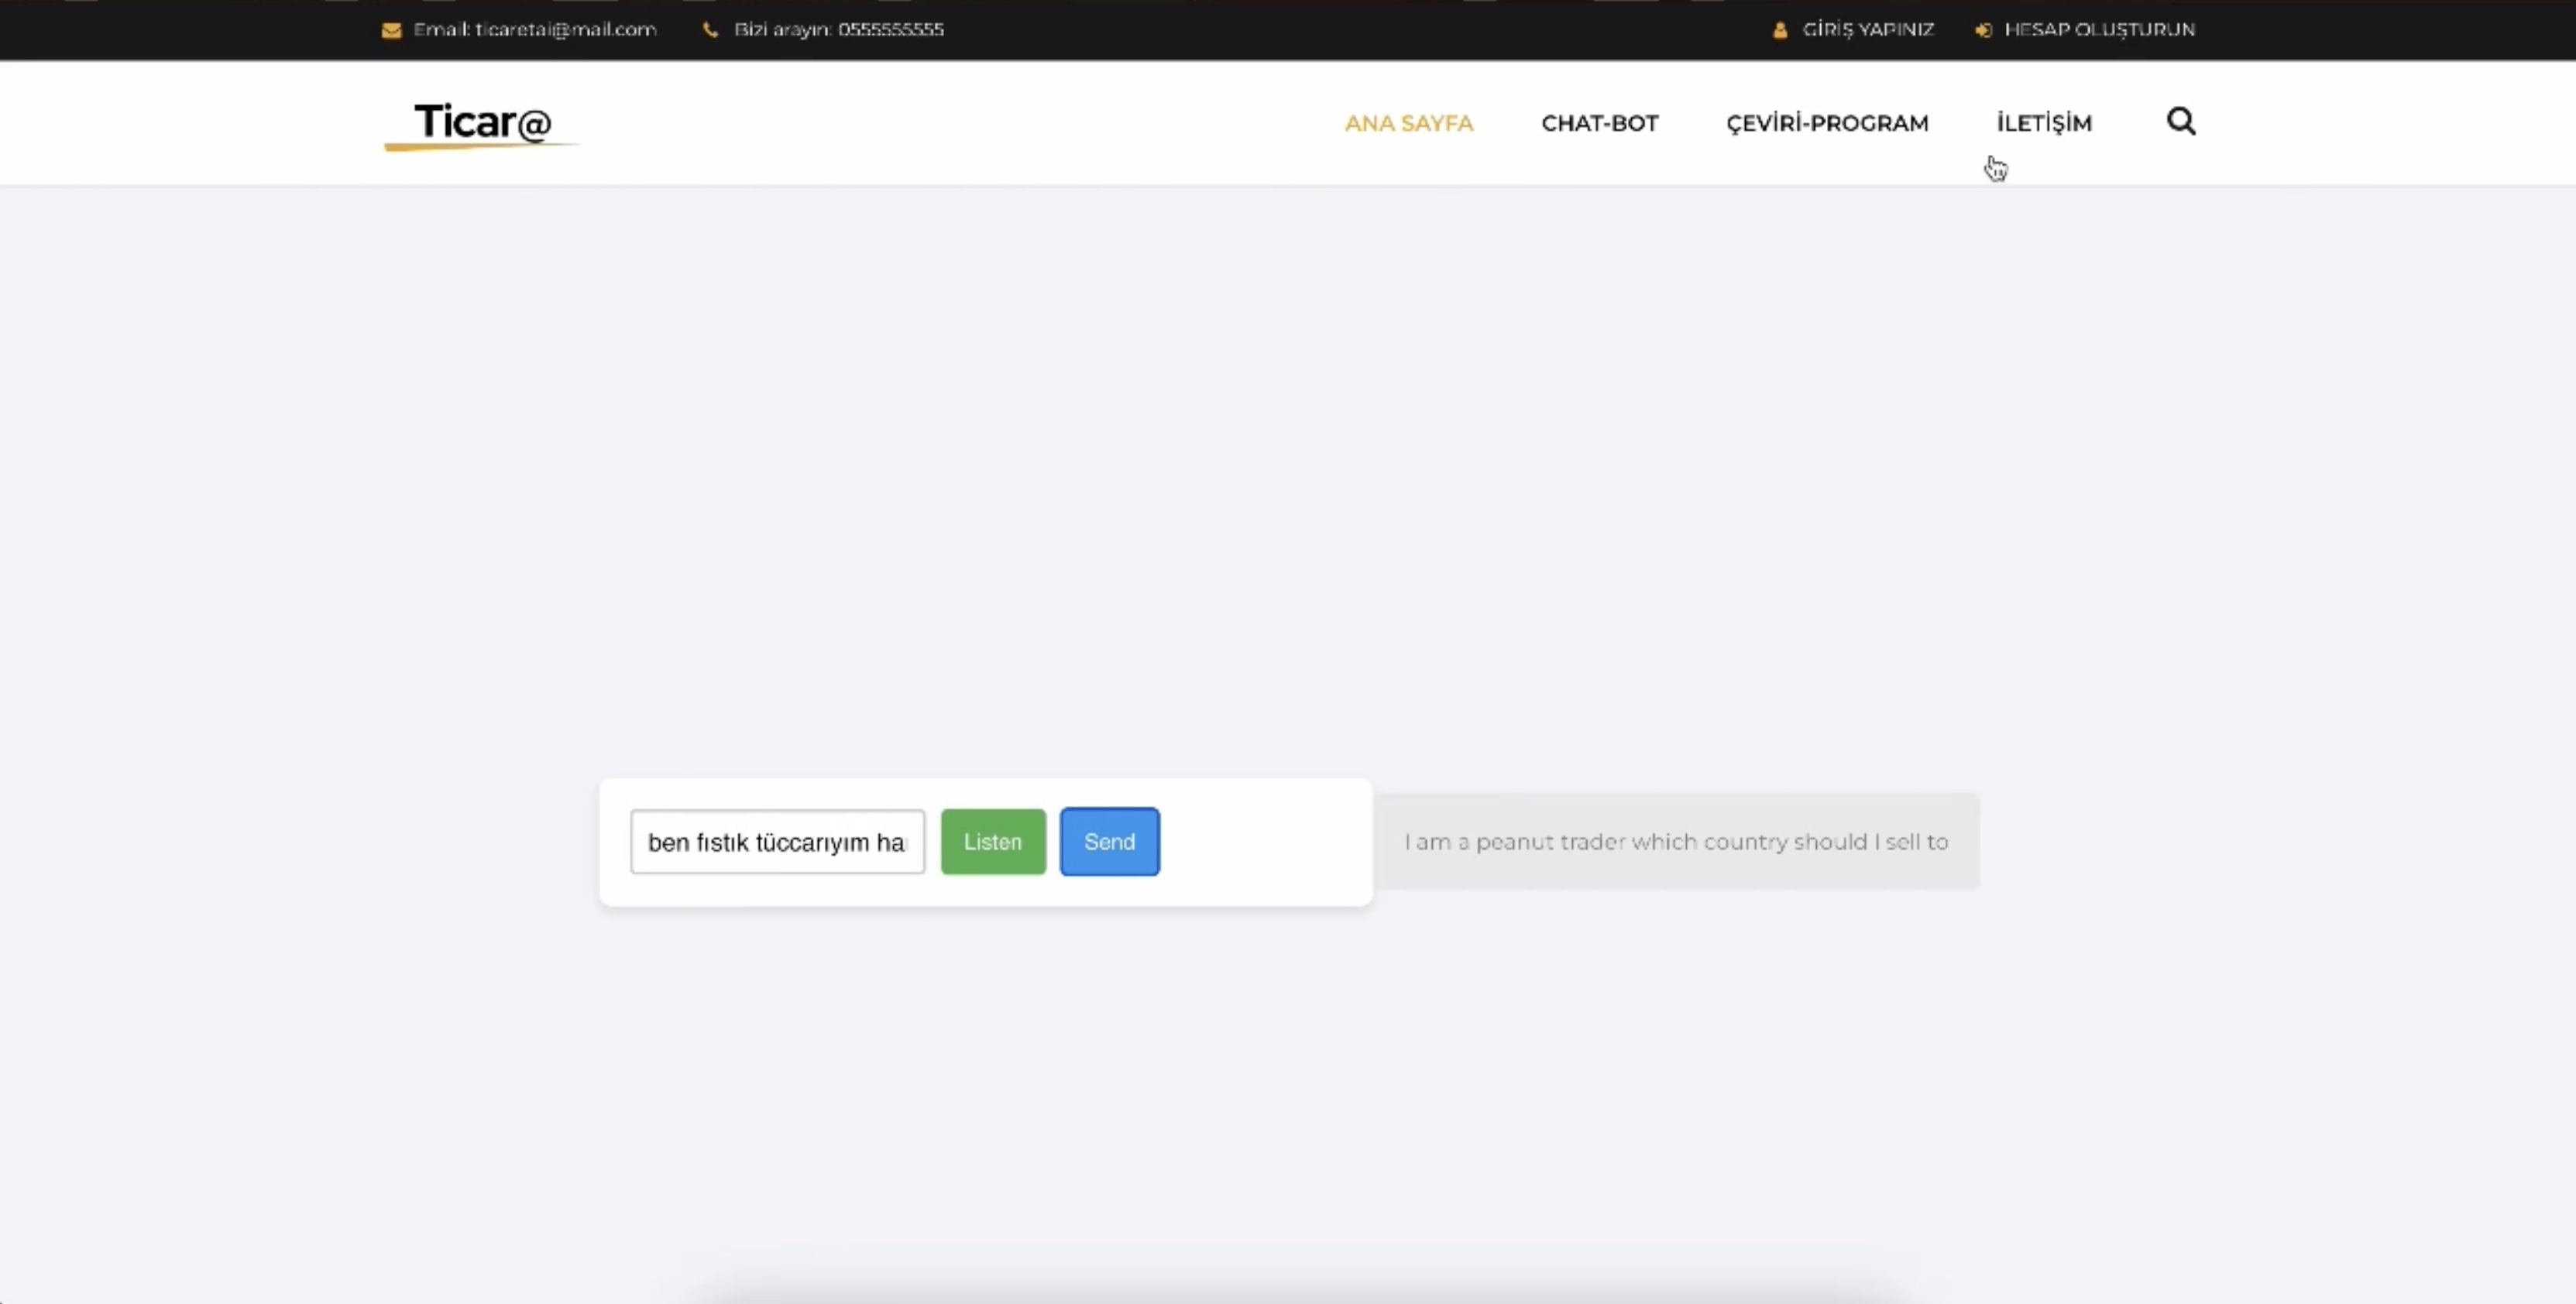Image resolution: width=2576 pixels, height=1304 pixels.
Task: Open the ÇEVİRİ-PROGRAM menu item
Action: coord(1826,123)
